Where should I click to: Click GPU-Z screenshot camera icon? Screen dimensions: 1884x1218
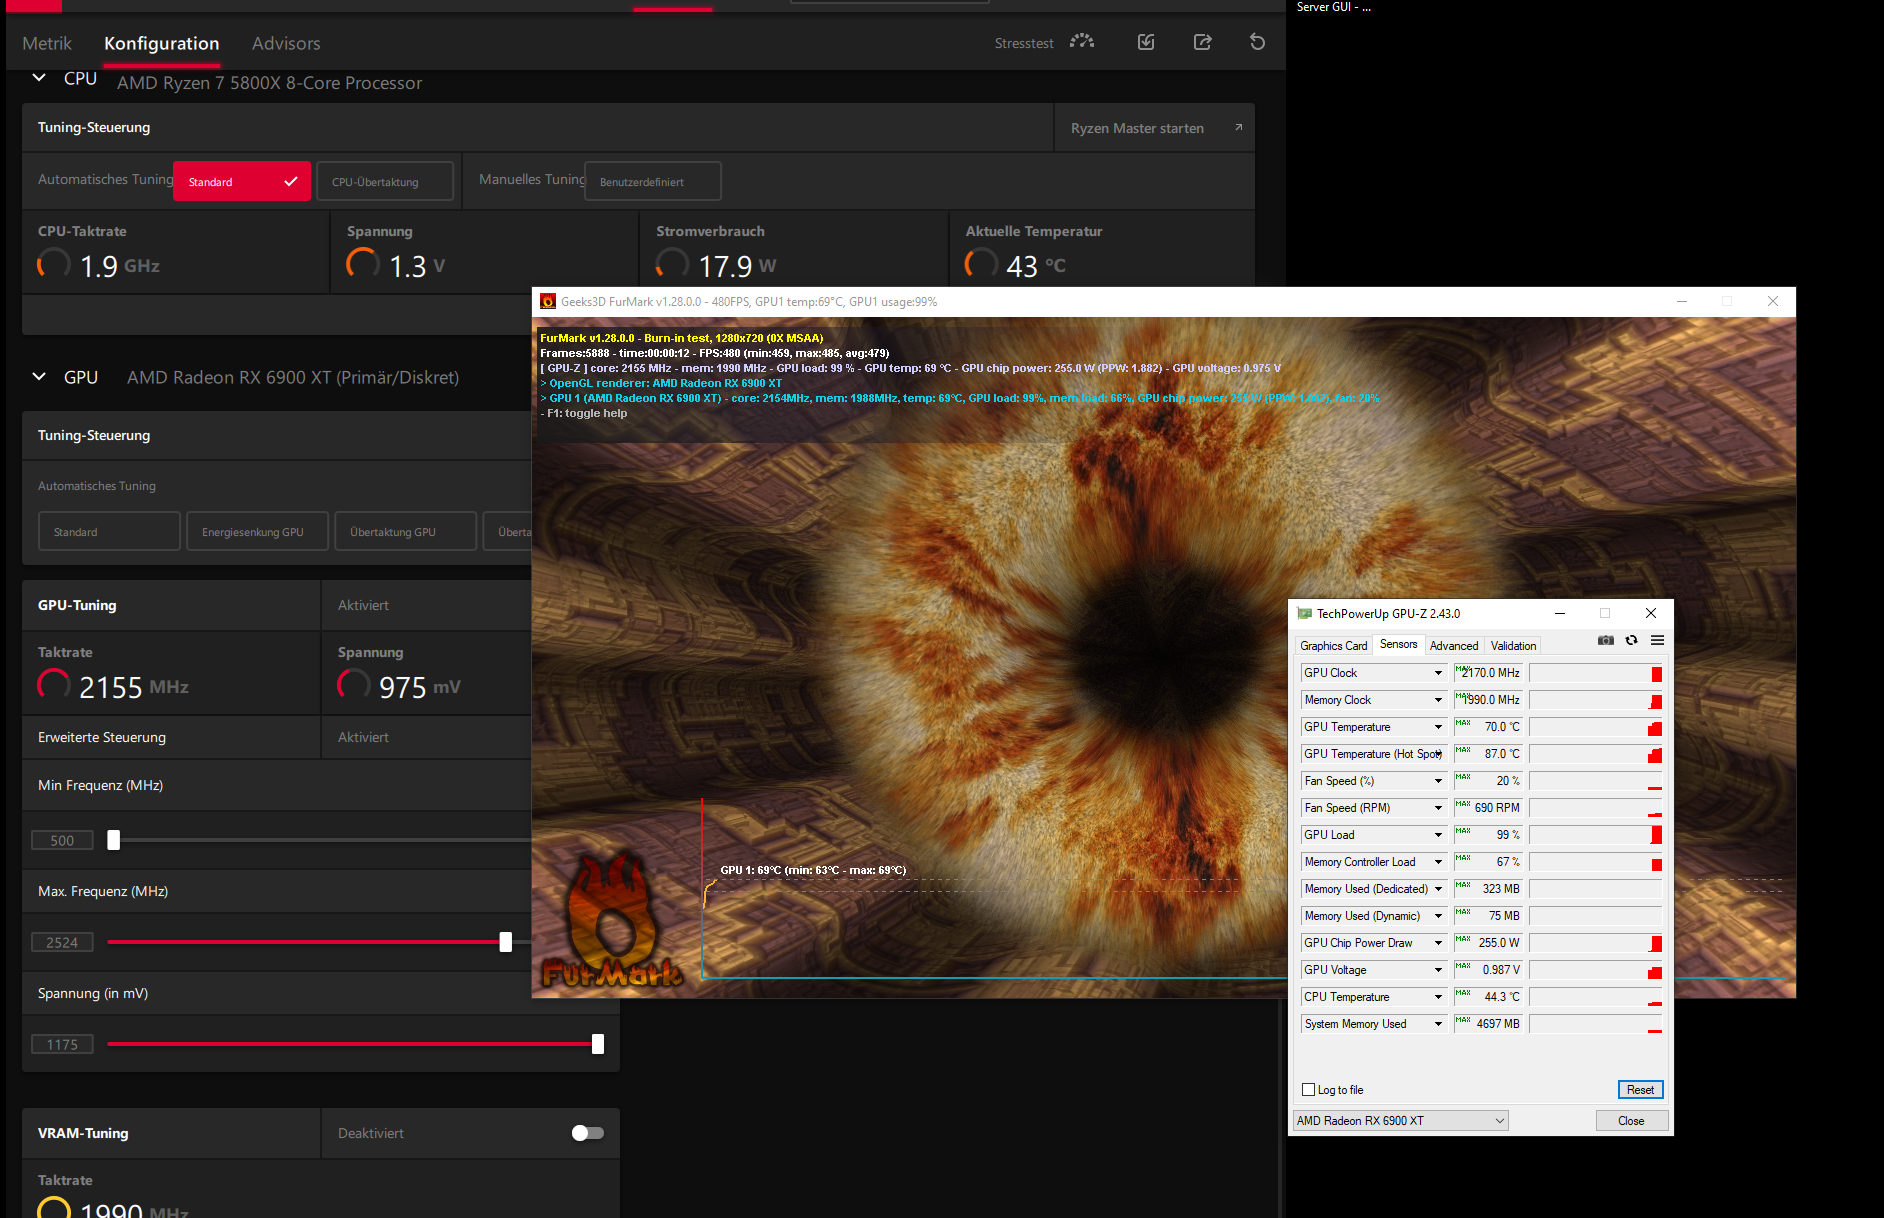1606,640
